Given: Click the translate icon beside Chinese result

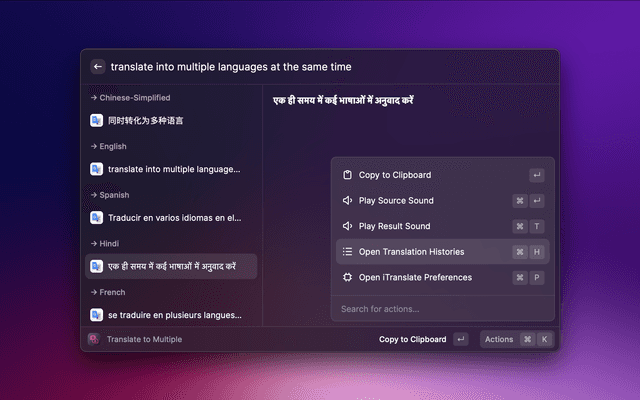Looking at the screenshot, I should click(x=97, y=120).
